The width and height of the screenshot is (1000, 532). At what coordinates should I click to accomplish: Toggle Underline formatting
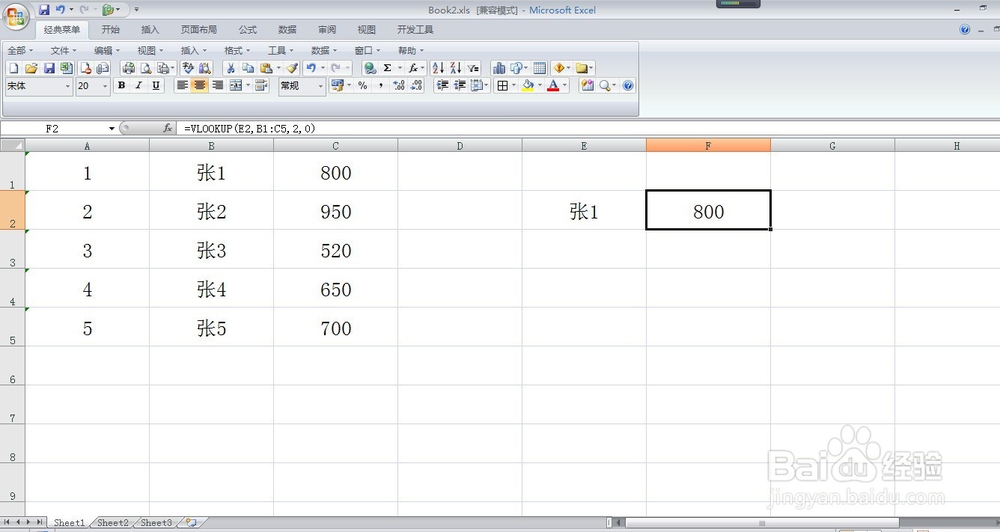pos(156,85)
